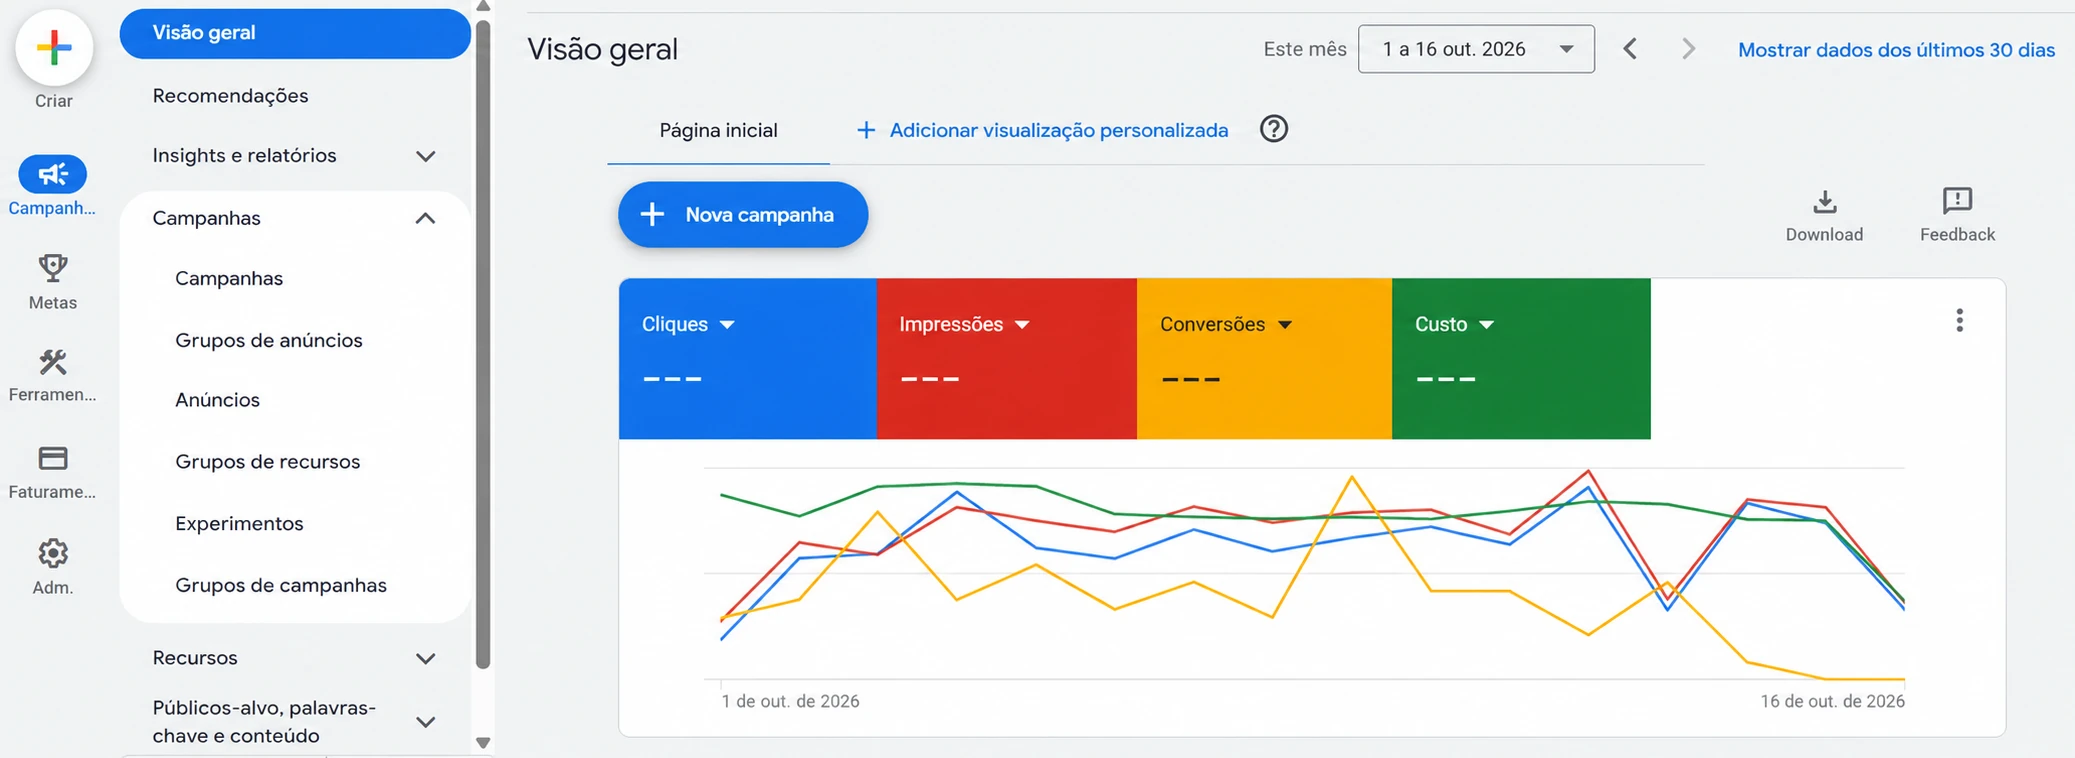Open Grupos de anúncios

(x=269, y=341)
